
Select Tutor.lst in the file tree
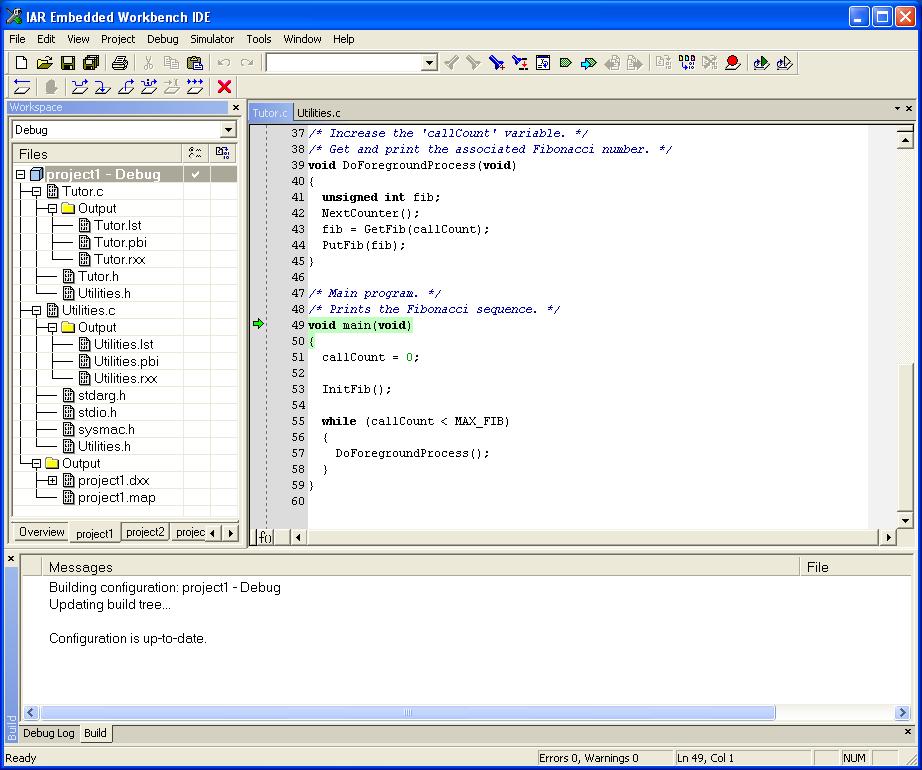(118, 226)
